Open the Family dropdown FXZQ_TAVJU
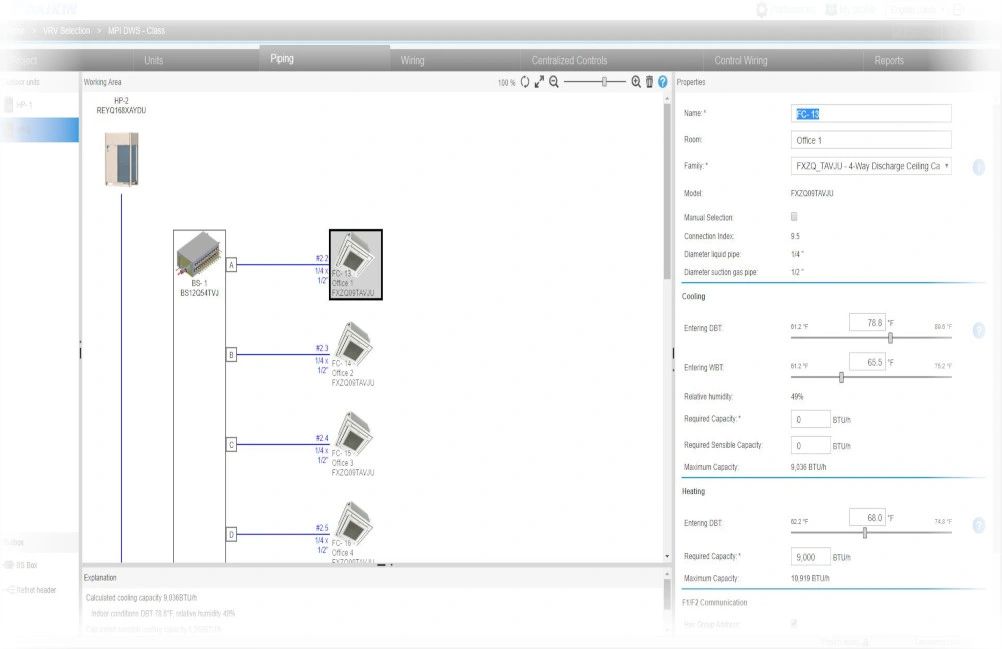The image size is (1002, 649). point(871,166)
